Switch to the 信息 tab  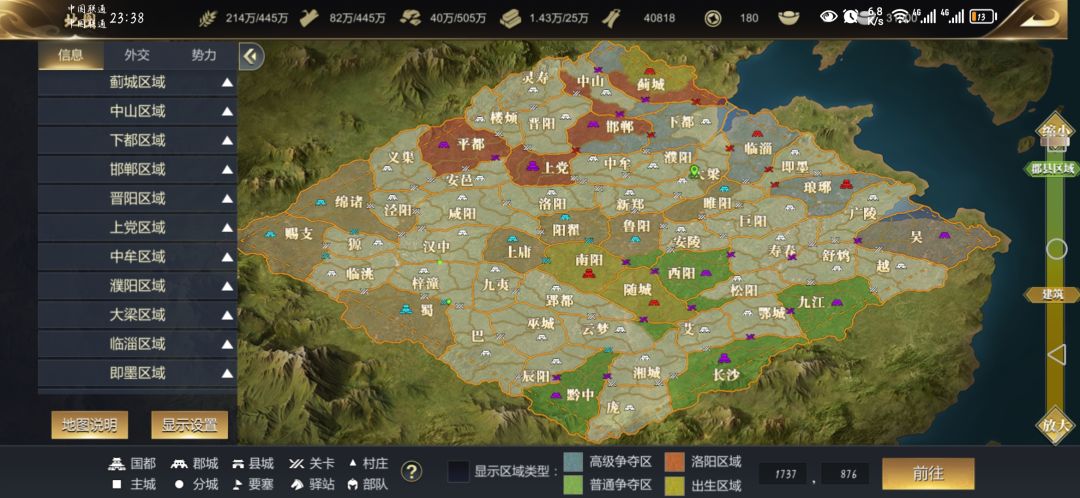pyautogui.click(x=71, y=55)
